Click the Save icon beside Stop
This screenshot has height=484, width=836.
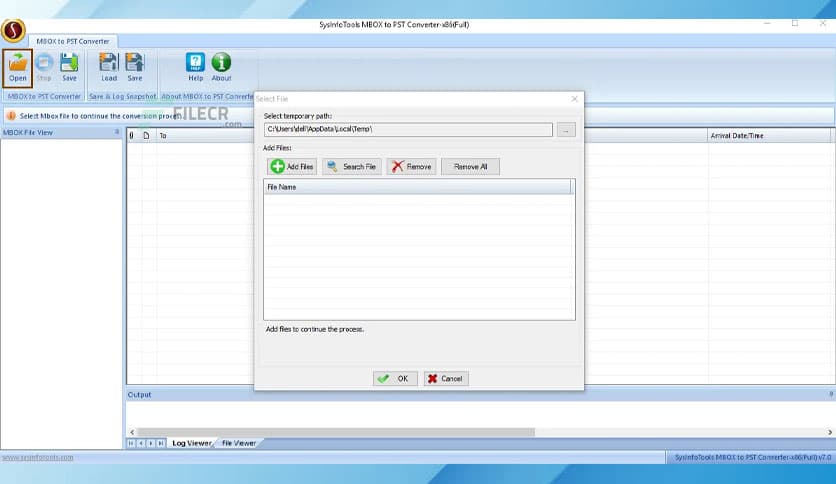click(69, 68)
